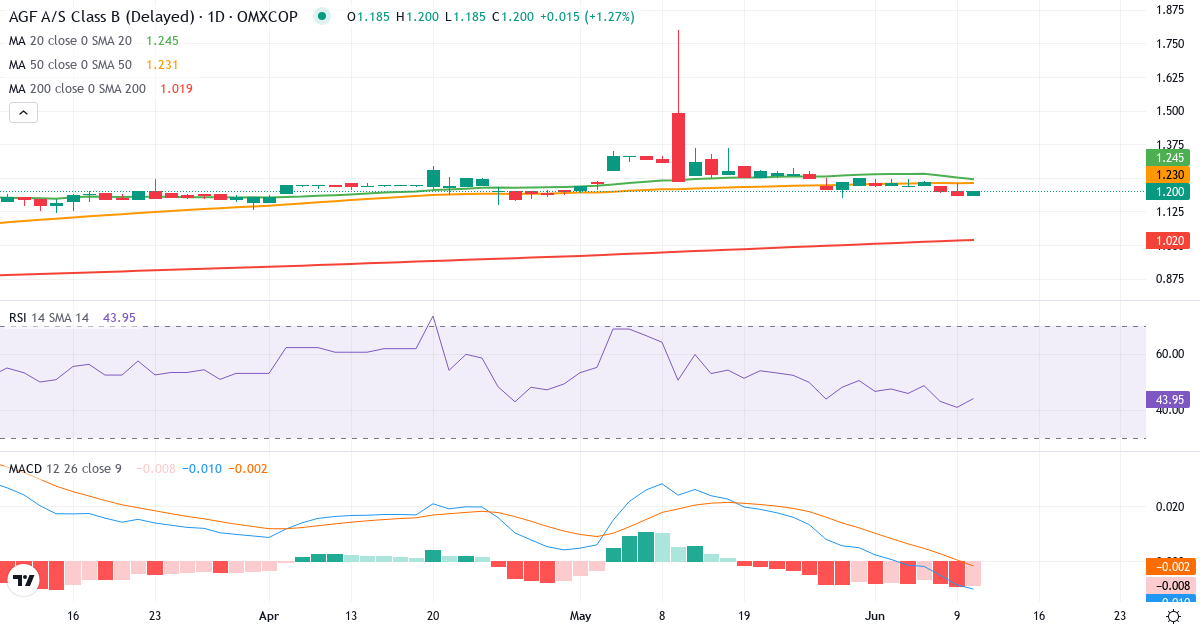Click the 19 date label in May
Image resolution: width=1200 pixels, height=630 pixels.
click(744, 616)
